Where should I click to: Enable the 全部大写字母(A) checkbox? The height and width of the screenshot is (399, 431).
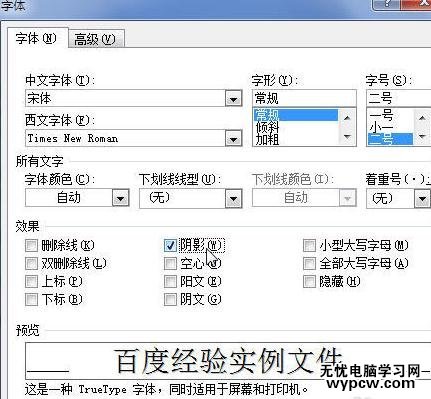[x=309, y=264]
